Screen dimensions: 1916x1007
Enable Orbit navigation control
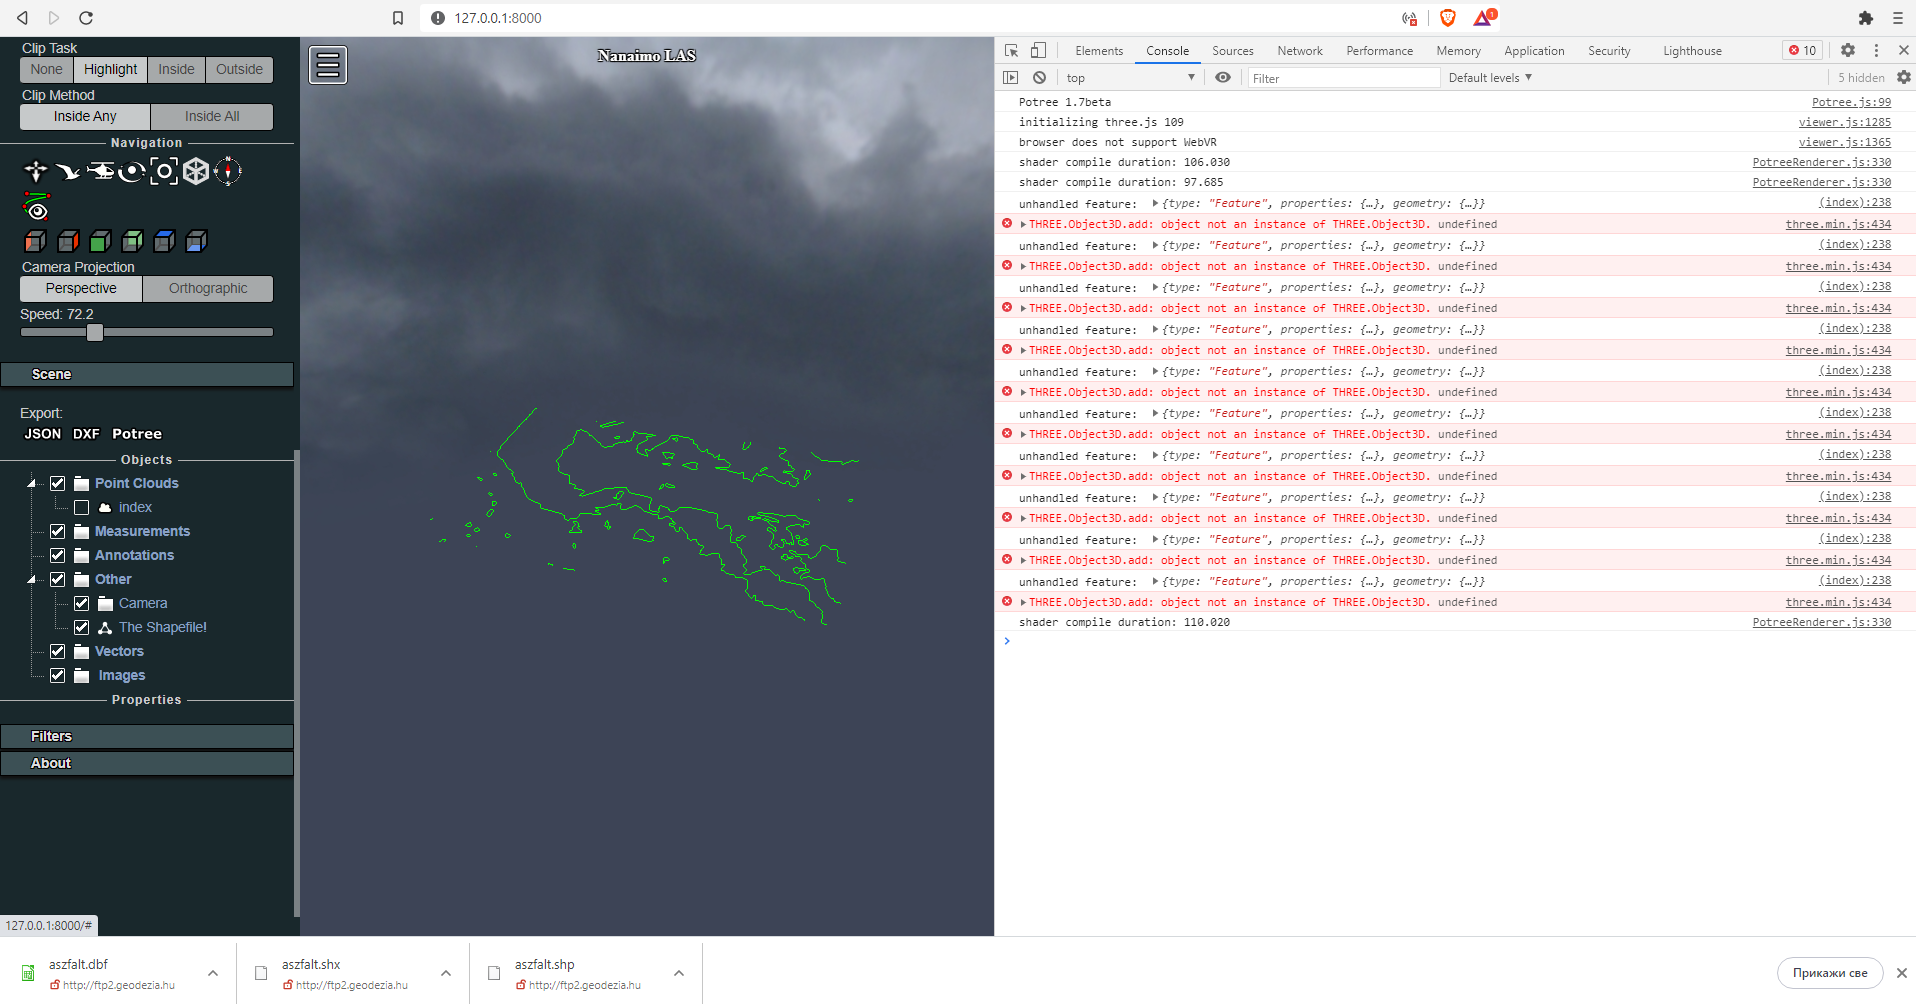[x=131, y=171]
